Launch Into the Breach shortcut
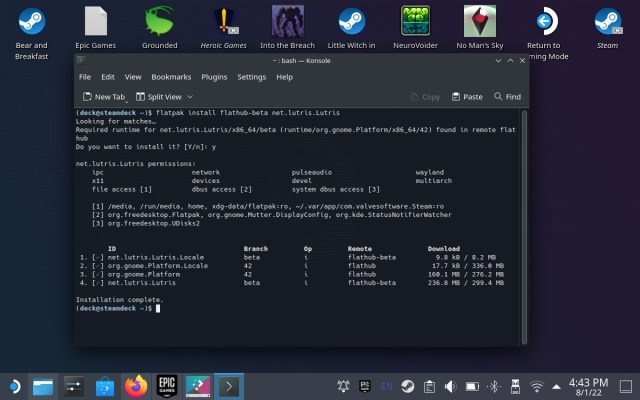Image resolution: width=640 pixels, height=400 pixels. (x=287, y=28)
